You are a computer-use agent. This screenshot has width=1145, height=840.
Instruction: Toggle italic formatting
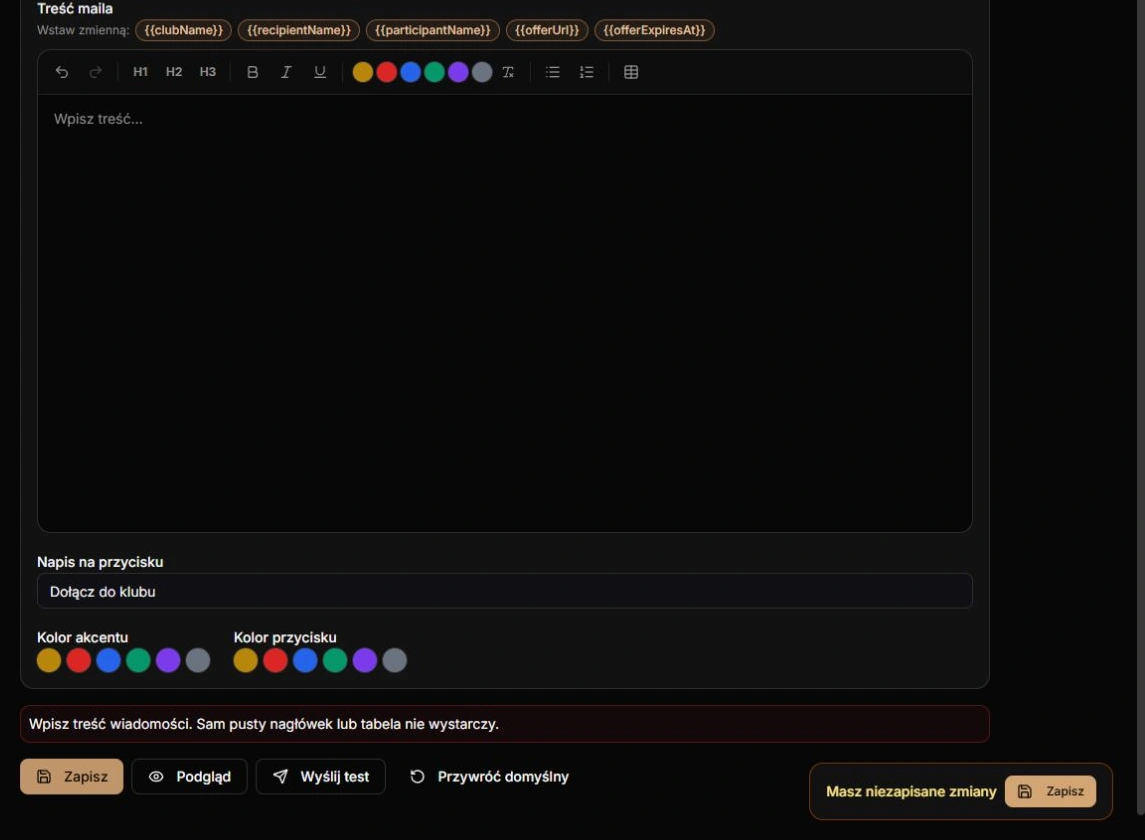[x=286, y=72]
